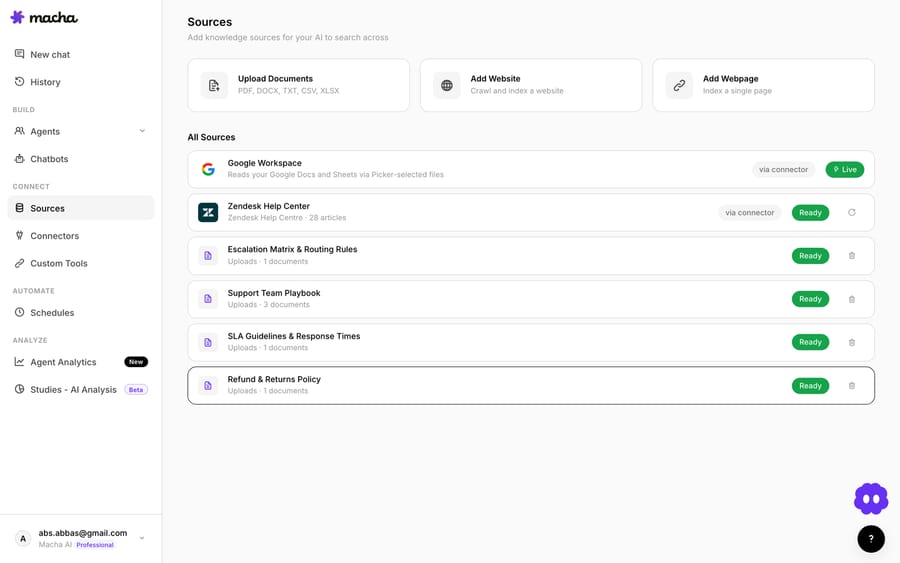Click the Google Workspace source name
Screen dimensions: 900x563
(x=265, y=163)
